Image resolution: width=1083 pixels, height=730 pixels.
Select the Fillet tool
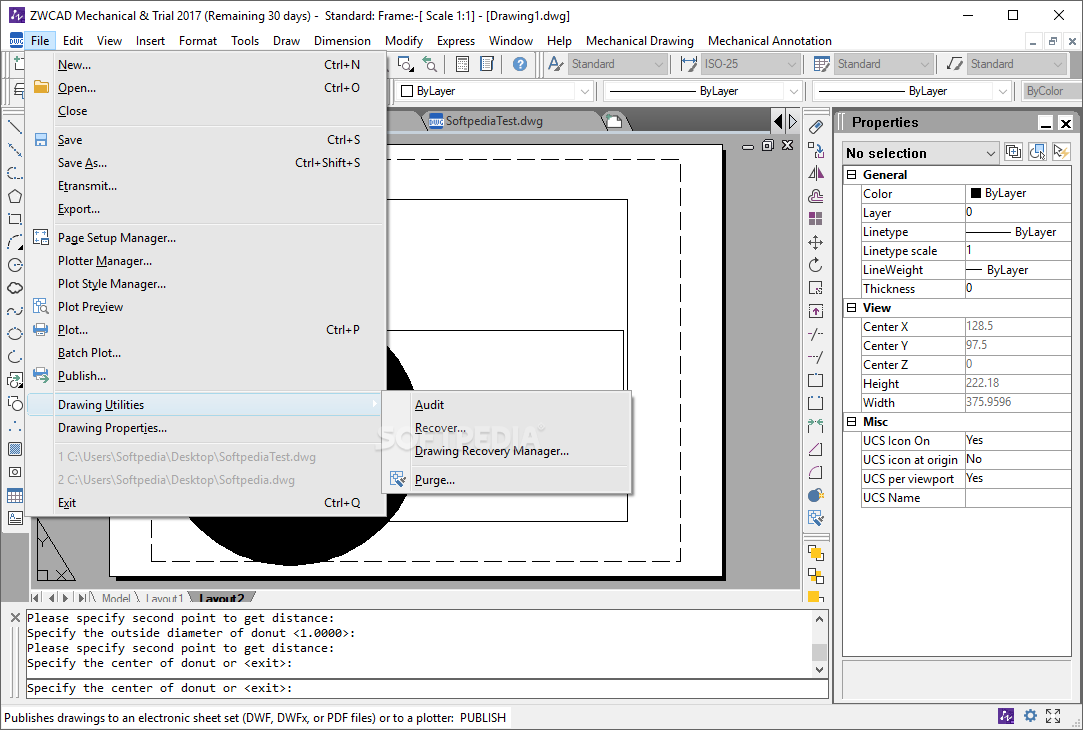click(x=816, y=472)
